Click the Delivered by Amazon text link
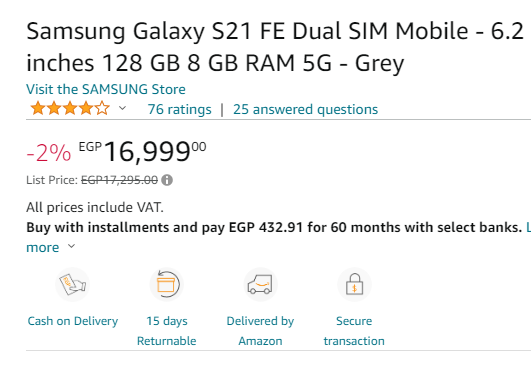 [x=260, y=331]
